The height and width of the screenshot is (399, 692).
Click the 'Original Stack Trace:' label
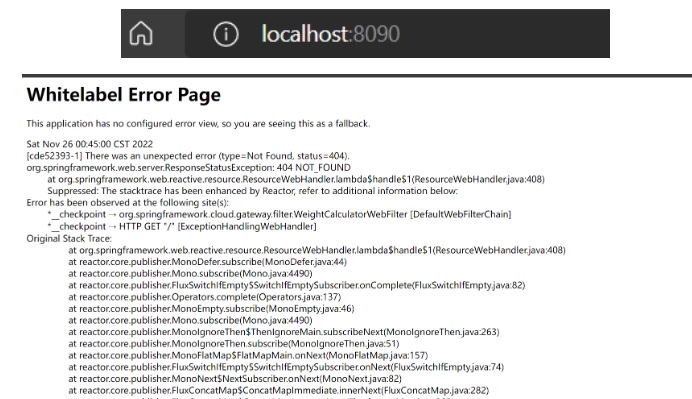coord(69,238)
